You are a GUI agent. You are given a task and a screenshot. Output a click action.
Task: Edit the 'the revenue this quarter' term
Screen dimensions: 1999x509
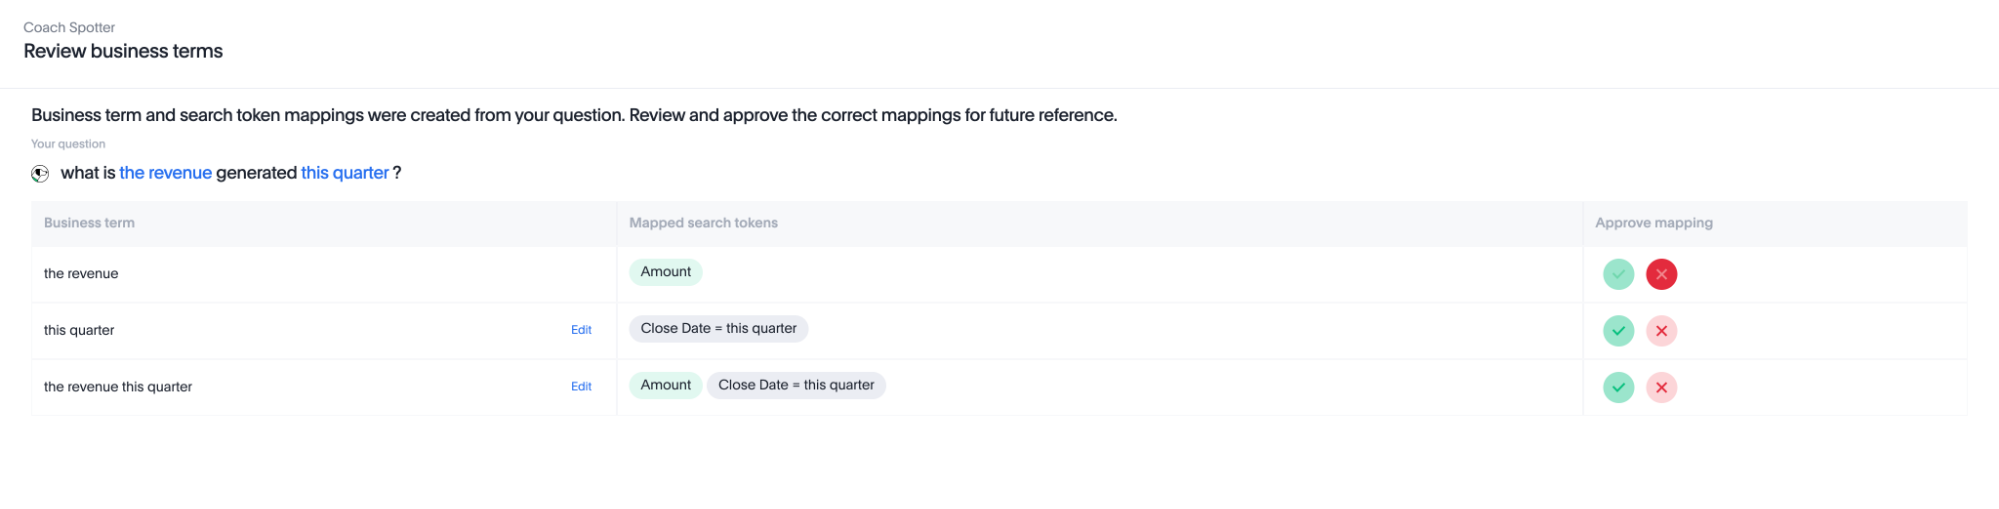(x=581, y=387)
